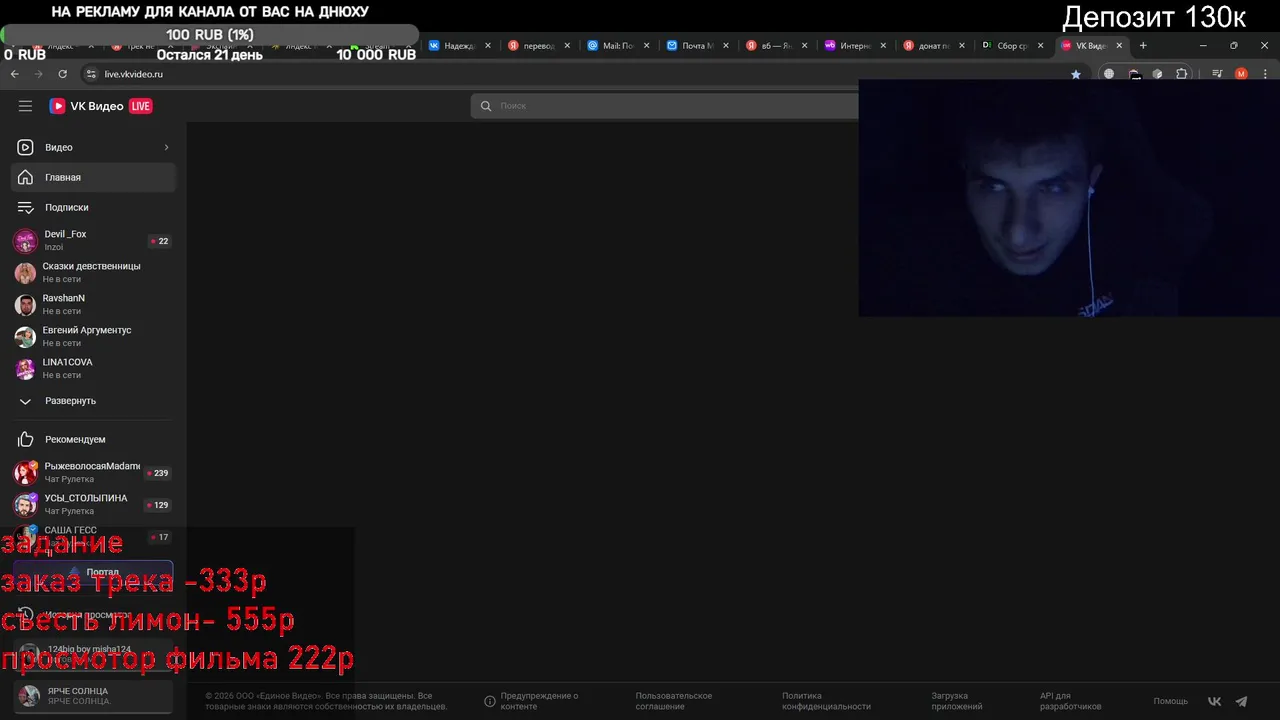Close the active VK Видео browser tab
This screenshot has height=720, width=1280.
tap(1119, 45)
